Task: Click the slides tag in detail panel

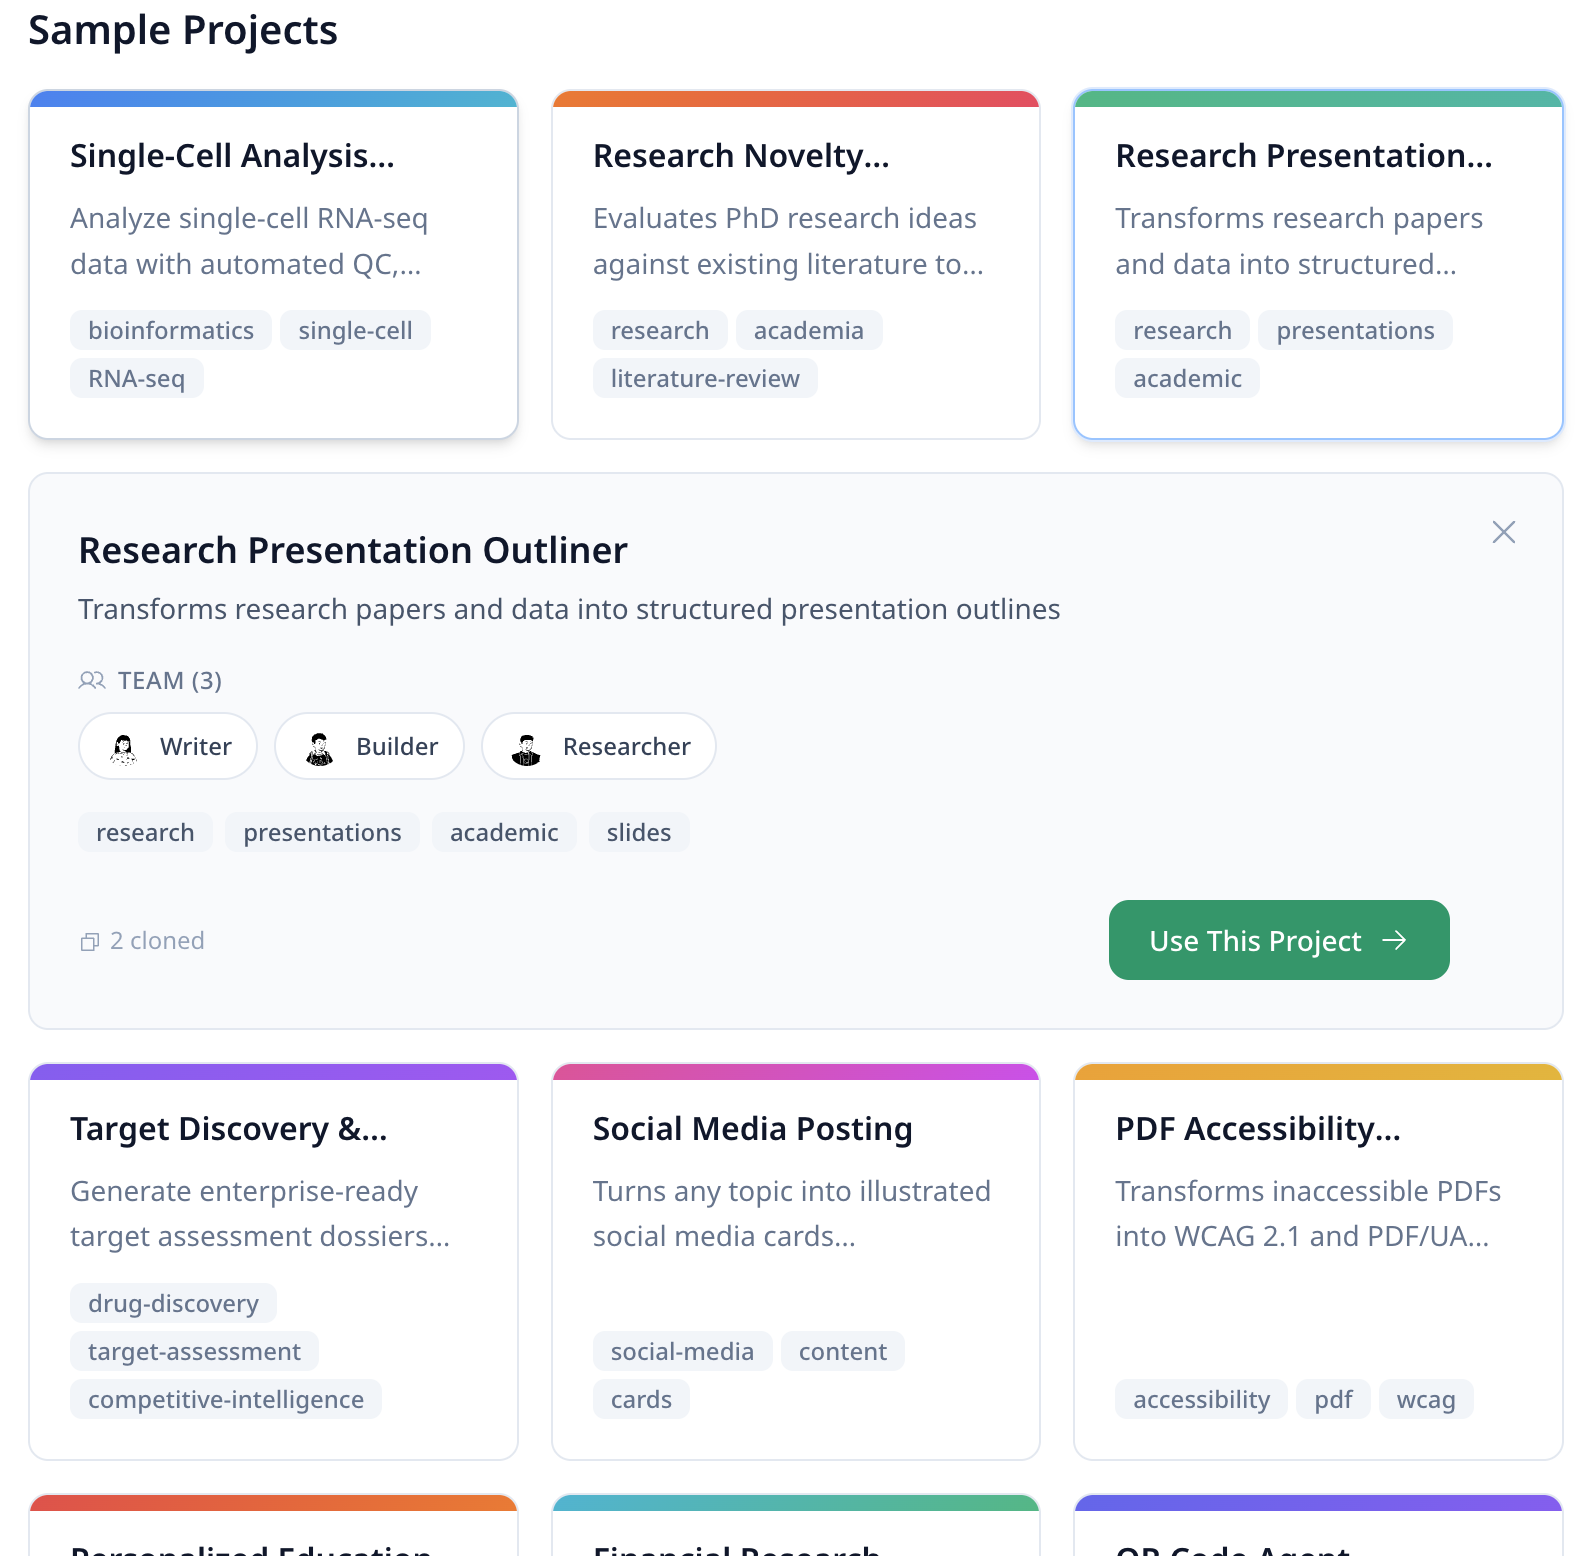Action: [638, 833]
